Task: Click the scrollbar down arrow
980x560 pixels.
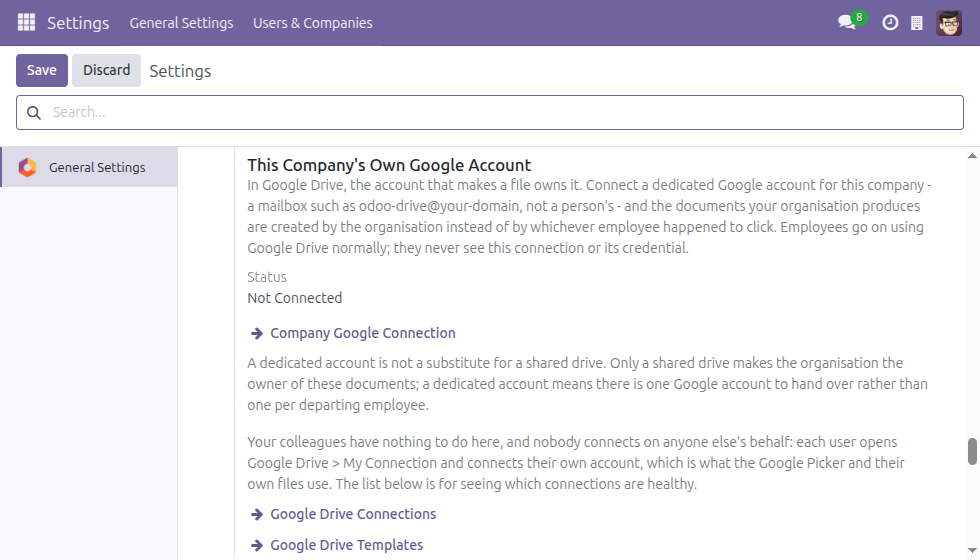Action: point(972,551)
